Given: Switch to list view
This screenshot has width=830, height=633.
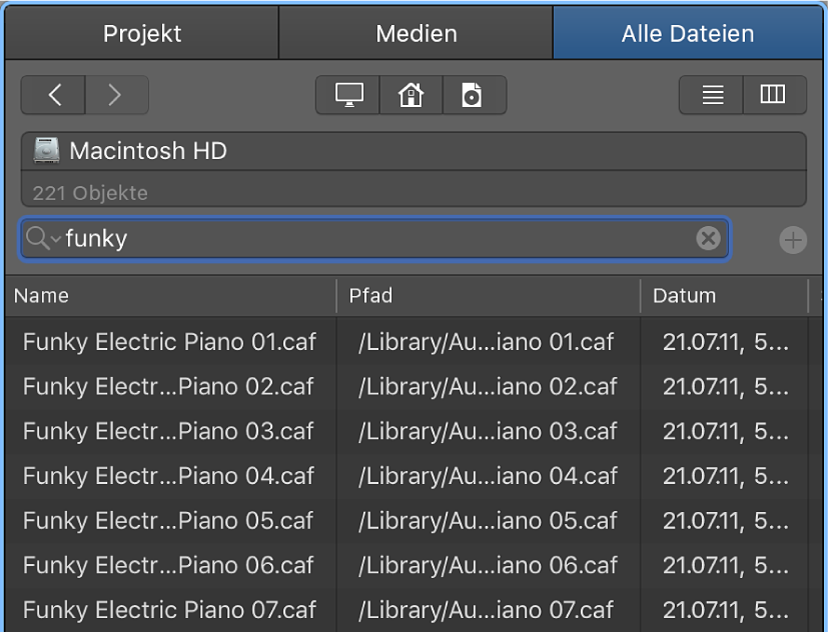Looking at the screenshot, I should point(712,95).
